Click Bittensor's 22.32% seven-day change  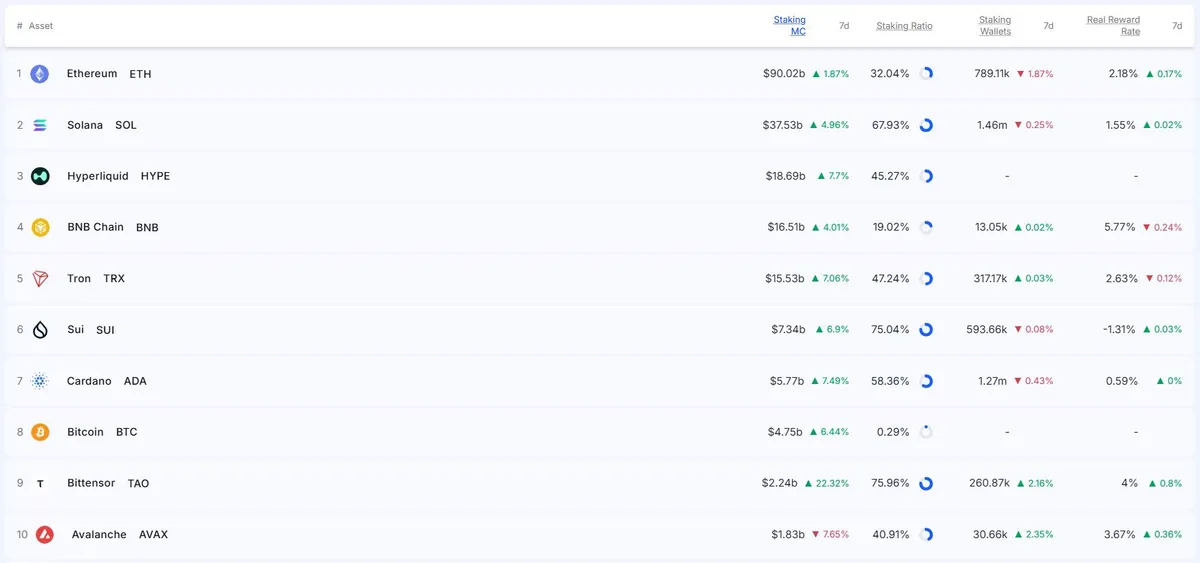826,484
